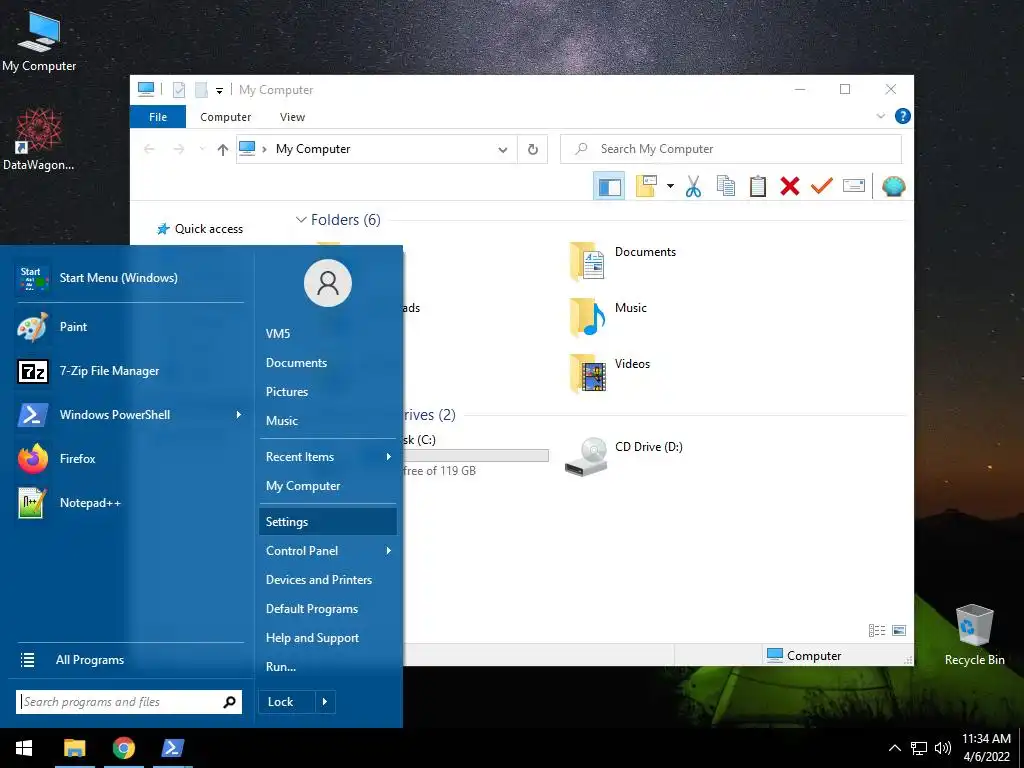This screenshot has width=1024, height=768.
Task: Open the Documents folder icon
Action: [x=587, y=261]
